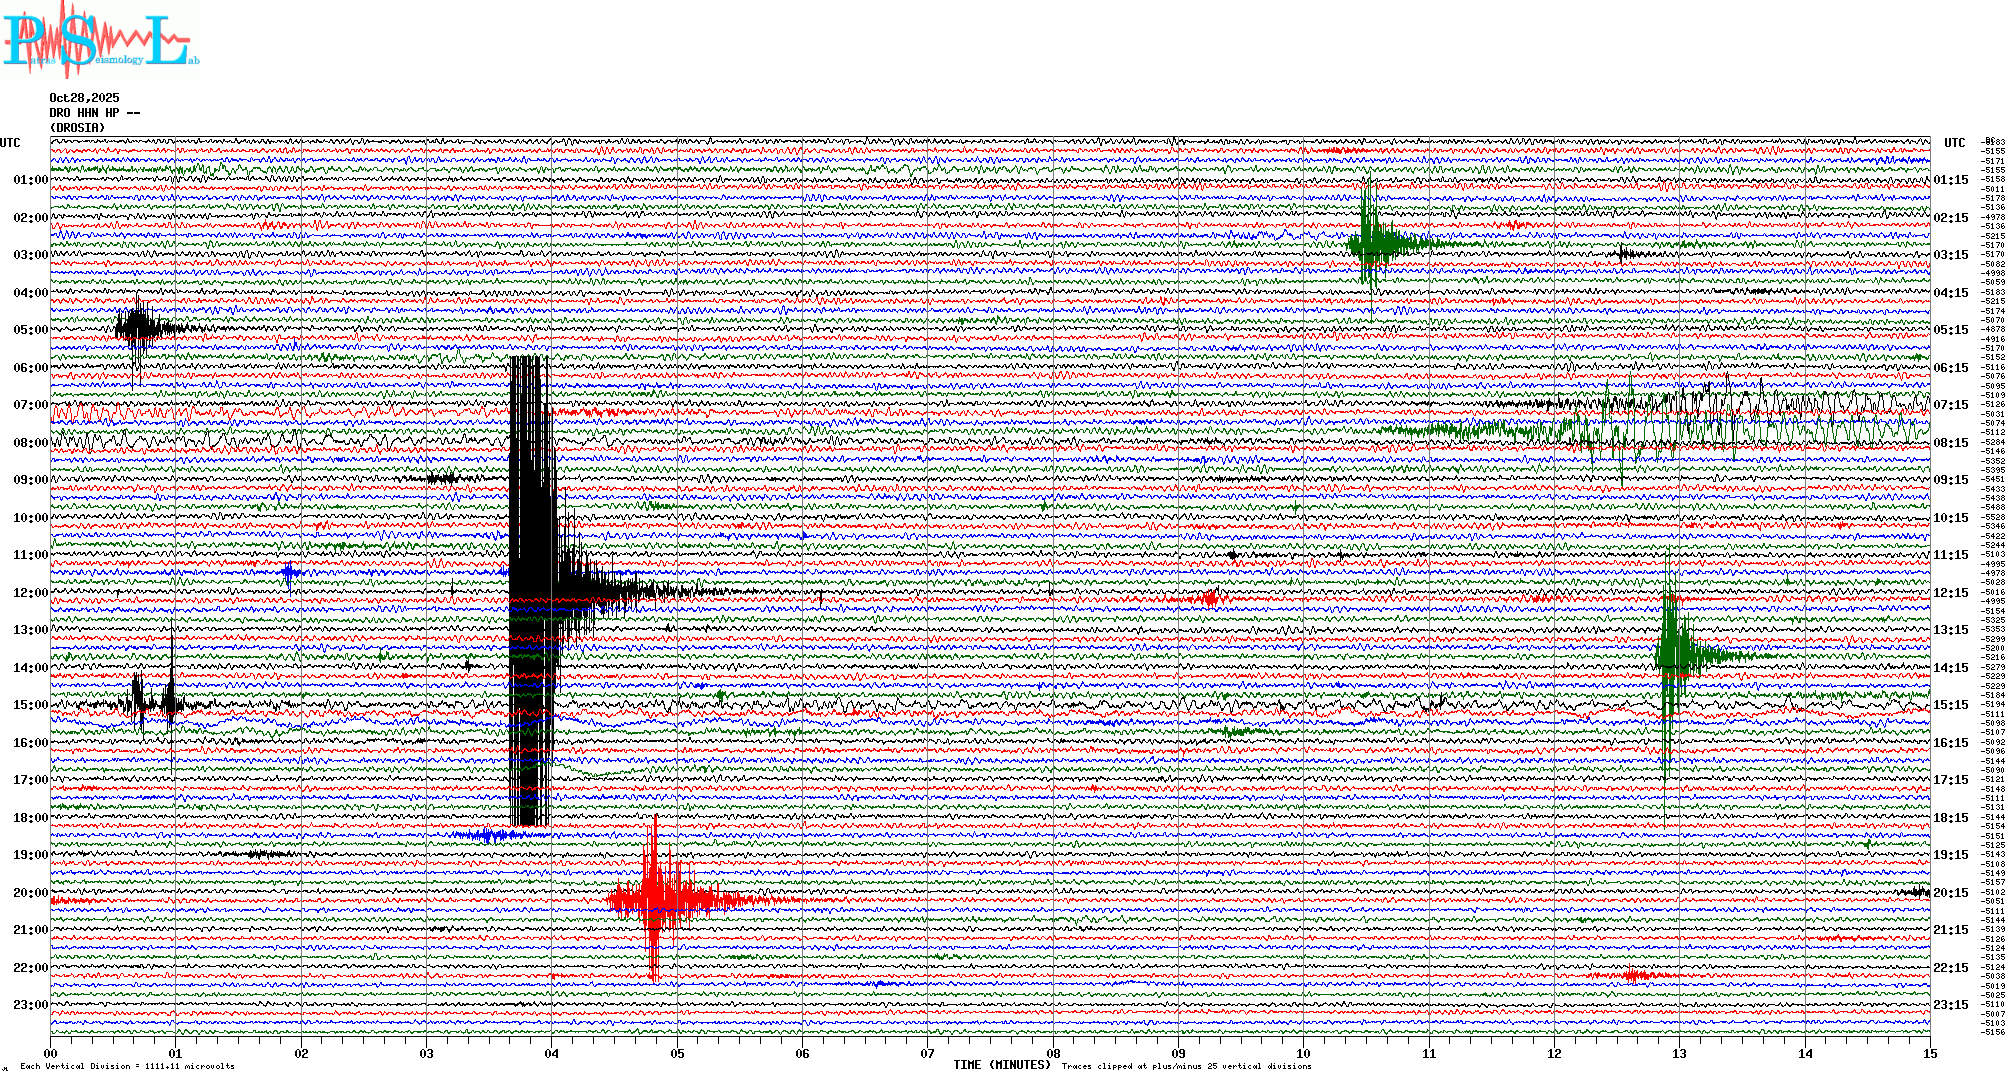Viewport: 2010px width, 1080px height.
Task: Click minute 08 tick on bottom axis
Action: tap(1053, 1053)
